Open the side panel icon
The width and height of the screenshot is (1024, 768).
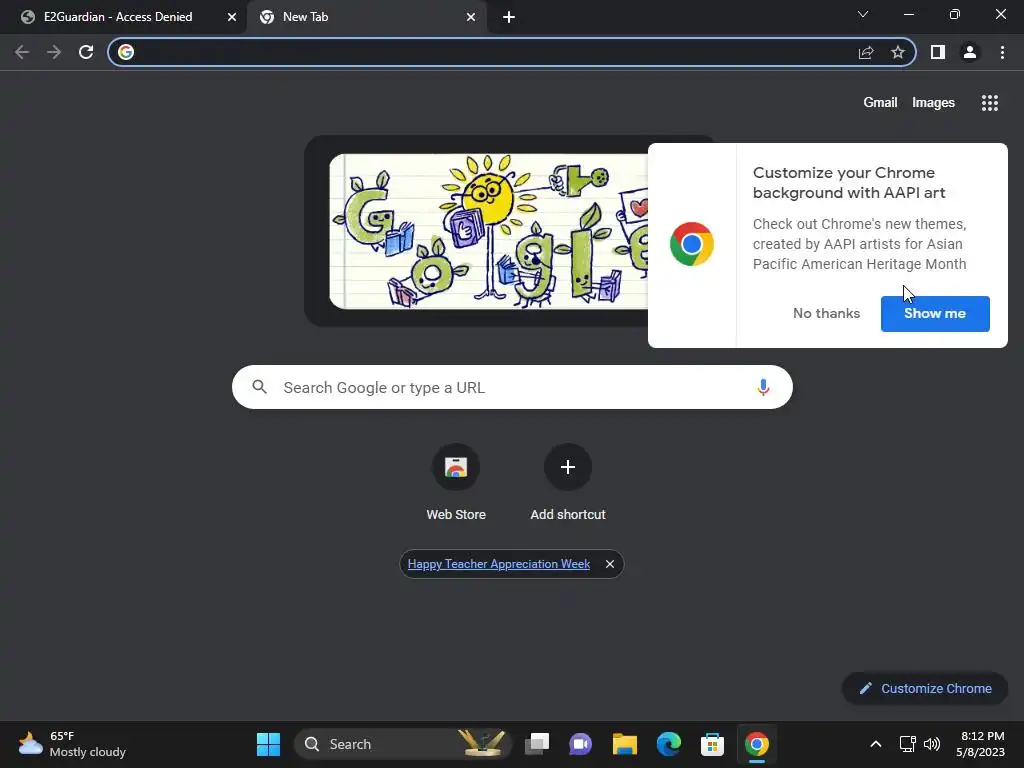[938, 52]
